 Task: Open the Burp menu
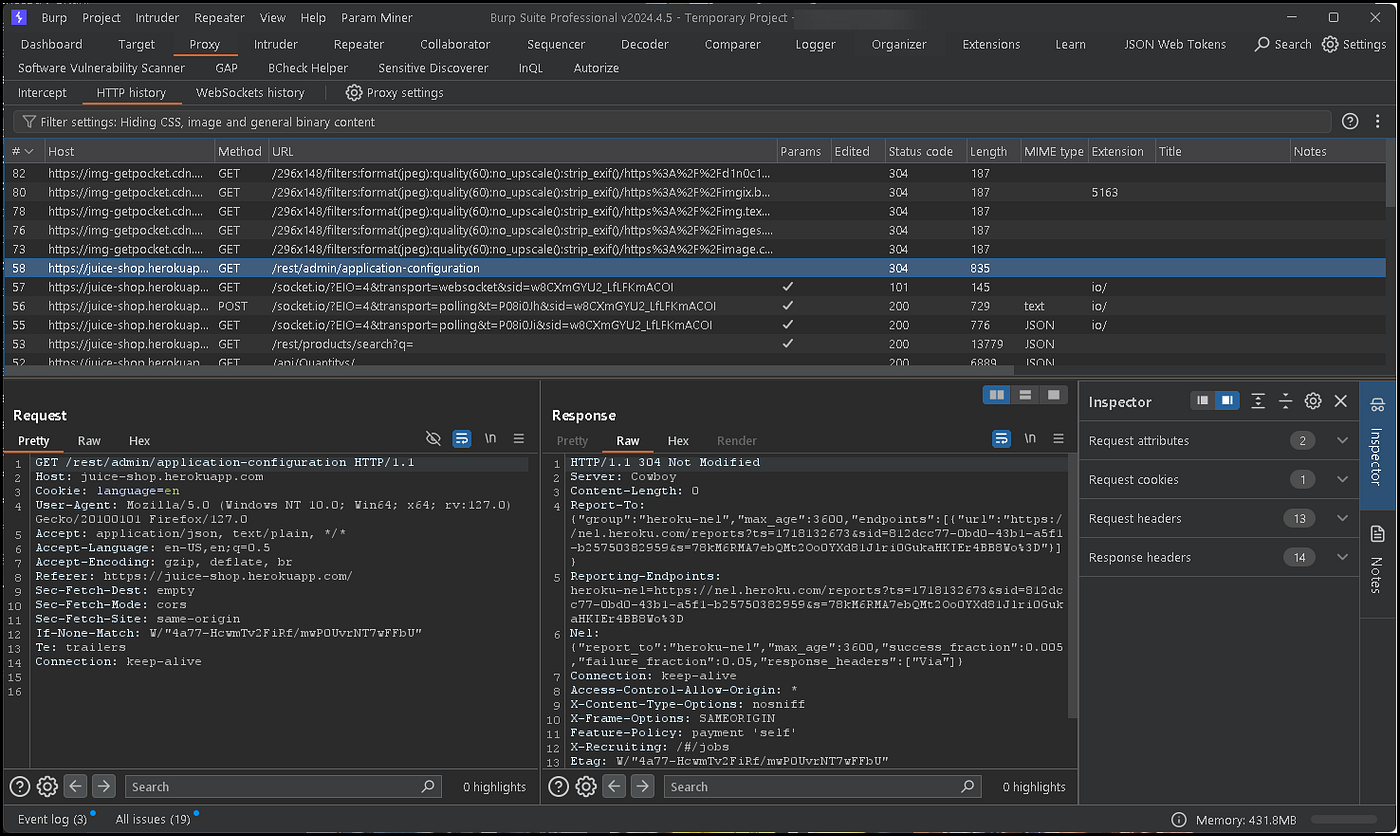click(53, 17)
